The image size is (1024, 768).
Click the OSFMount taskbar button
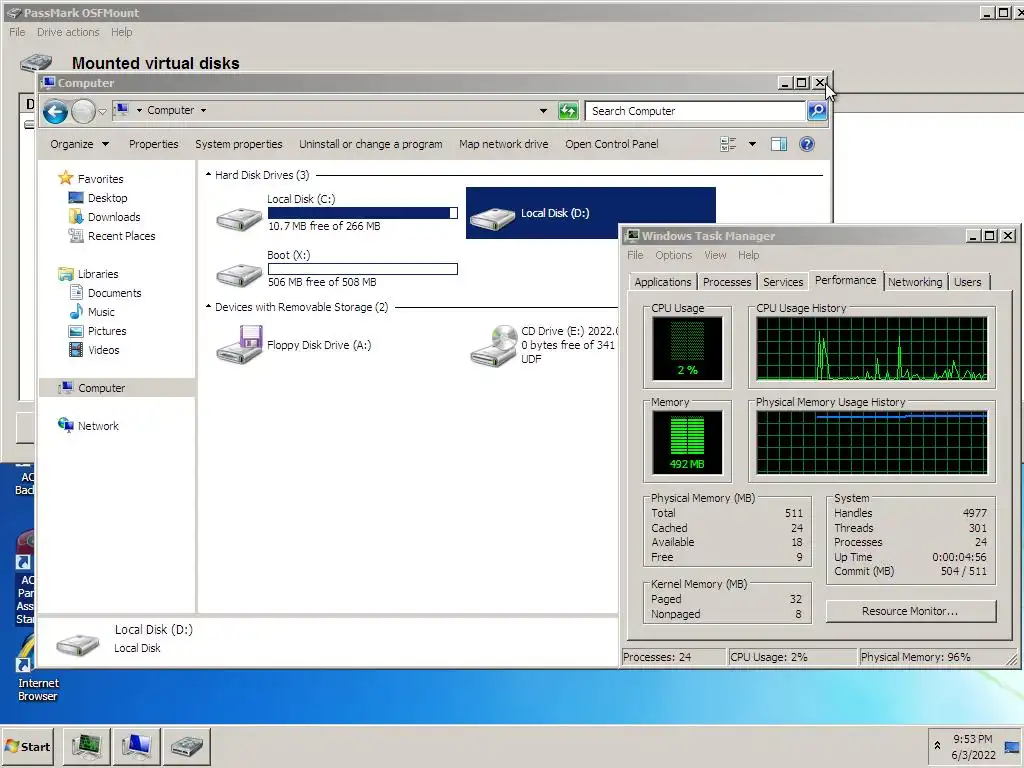[x=187, y=746]
